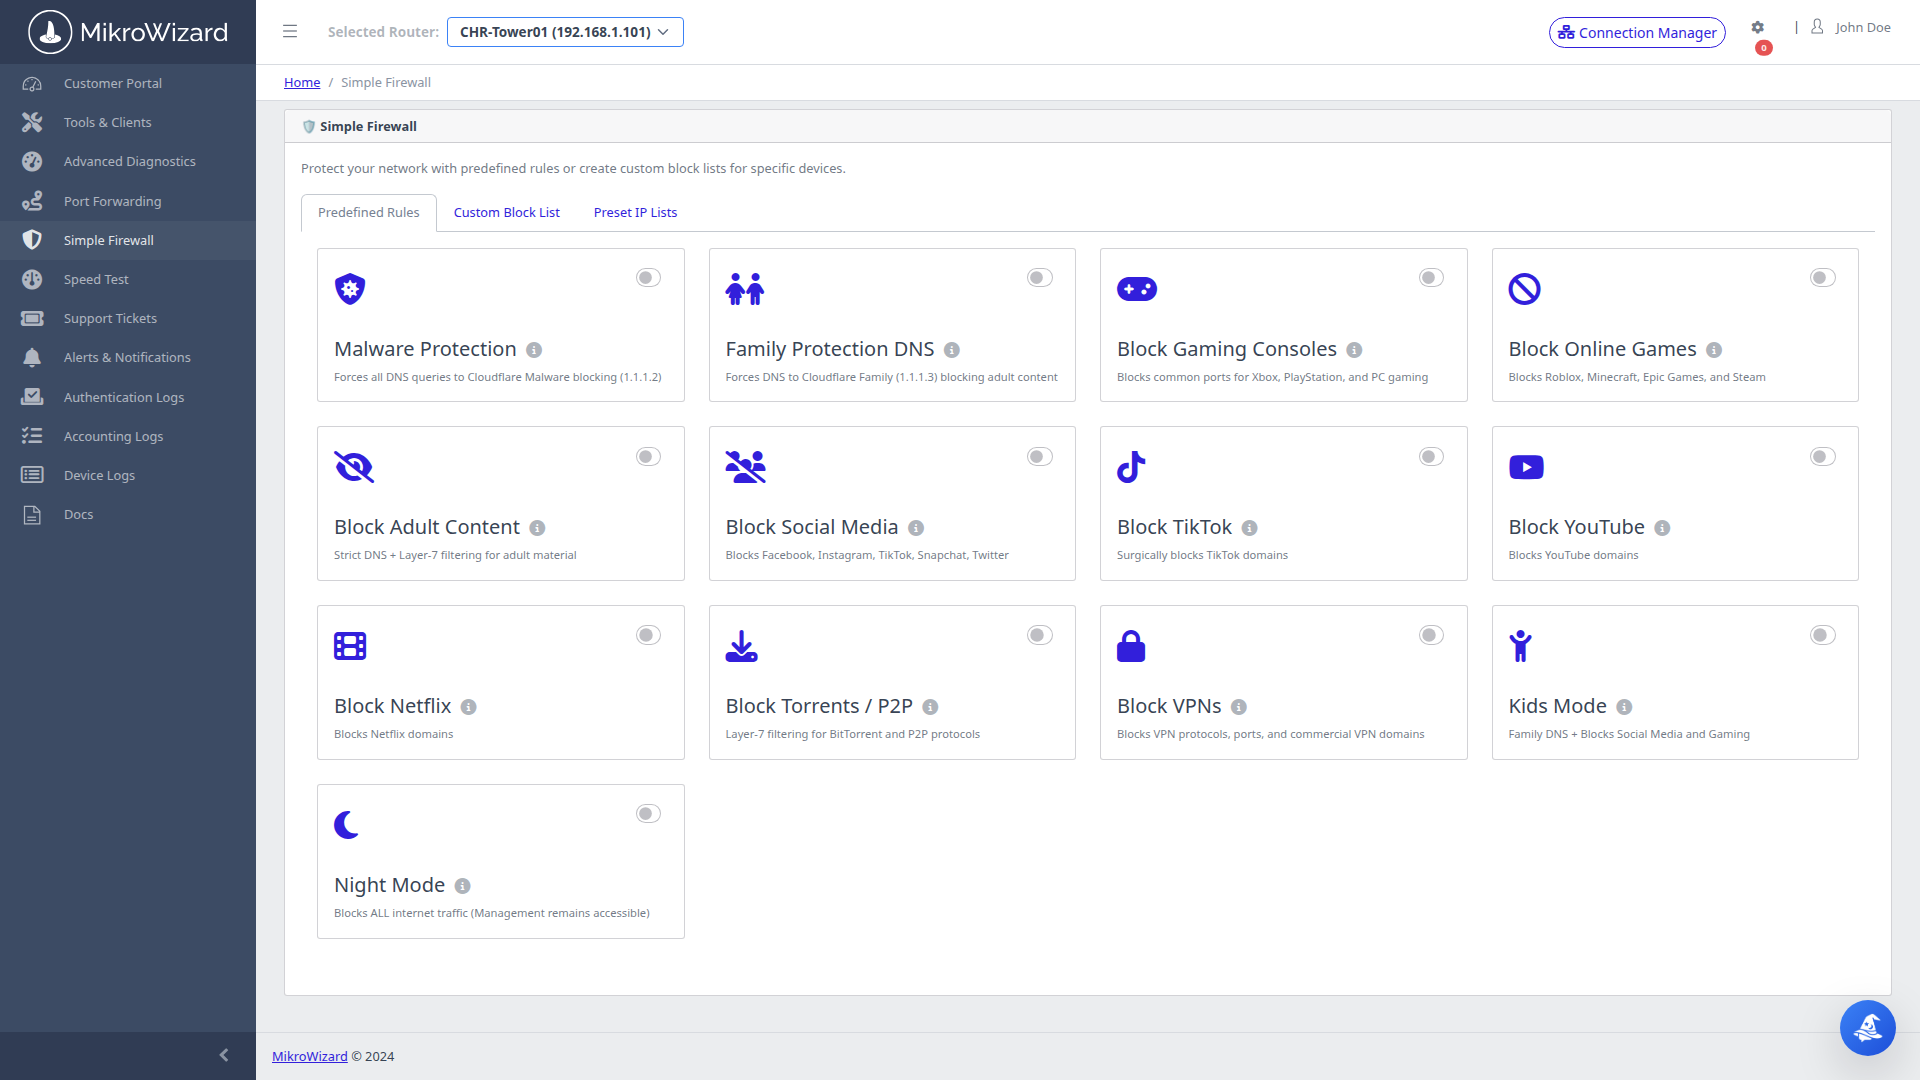This screenshot has width=1920, height=1080.
Task: Show info for Block Online Games
Action: 1714,350
